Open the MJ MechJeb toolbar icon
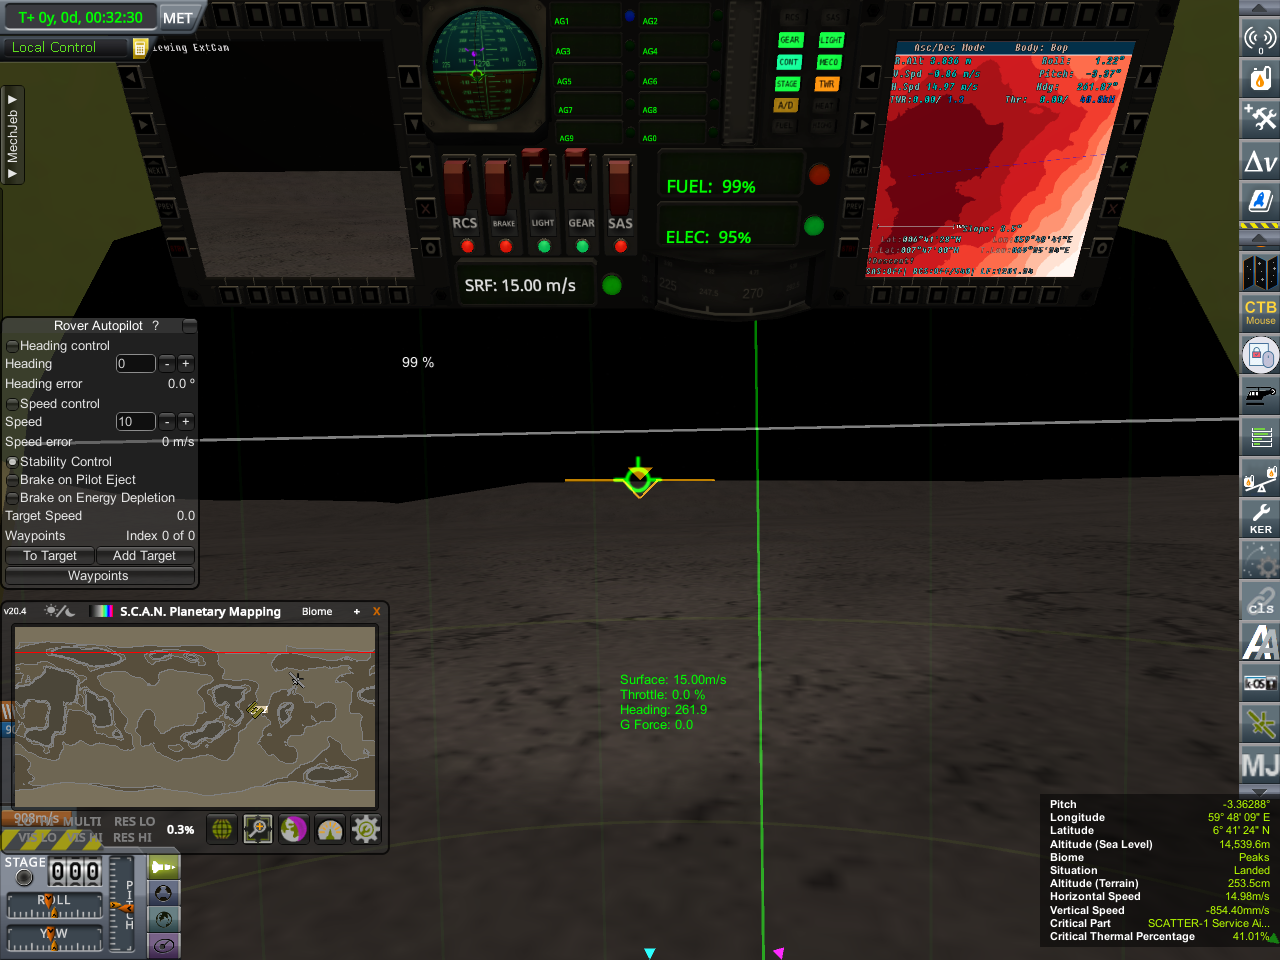1280x960 pixels. pyautogui.click(x=1260, y=765)
